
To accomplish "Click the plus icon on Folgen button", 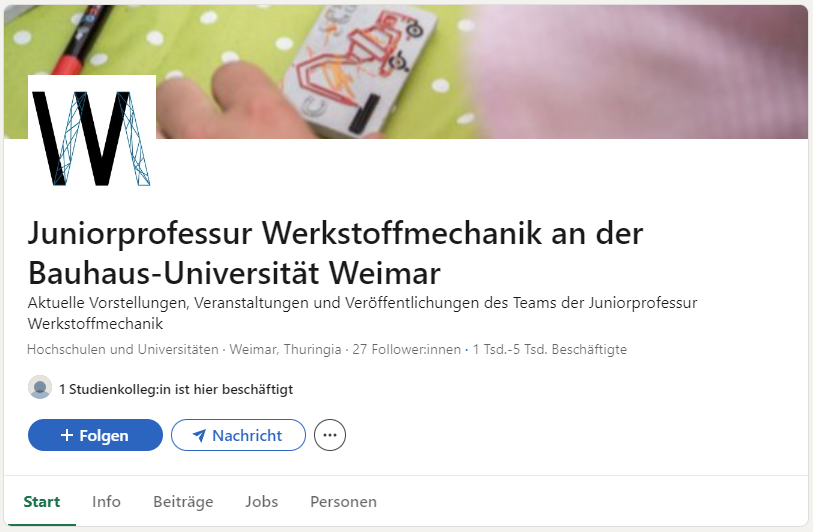I will (x=67, y=435).
